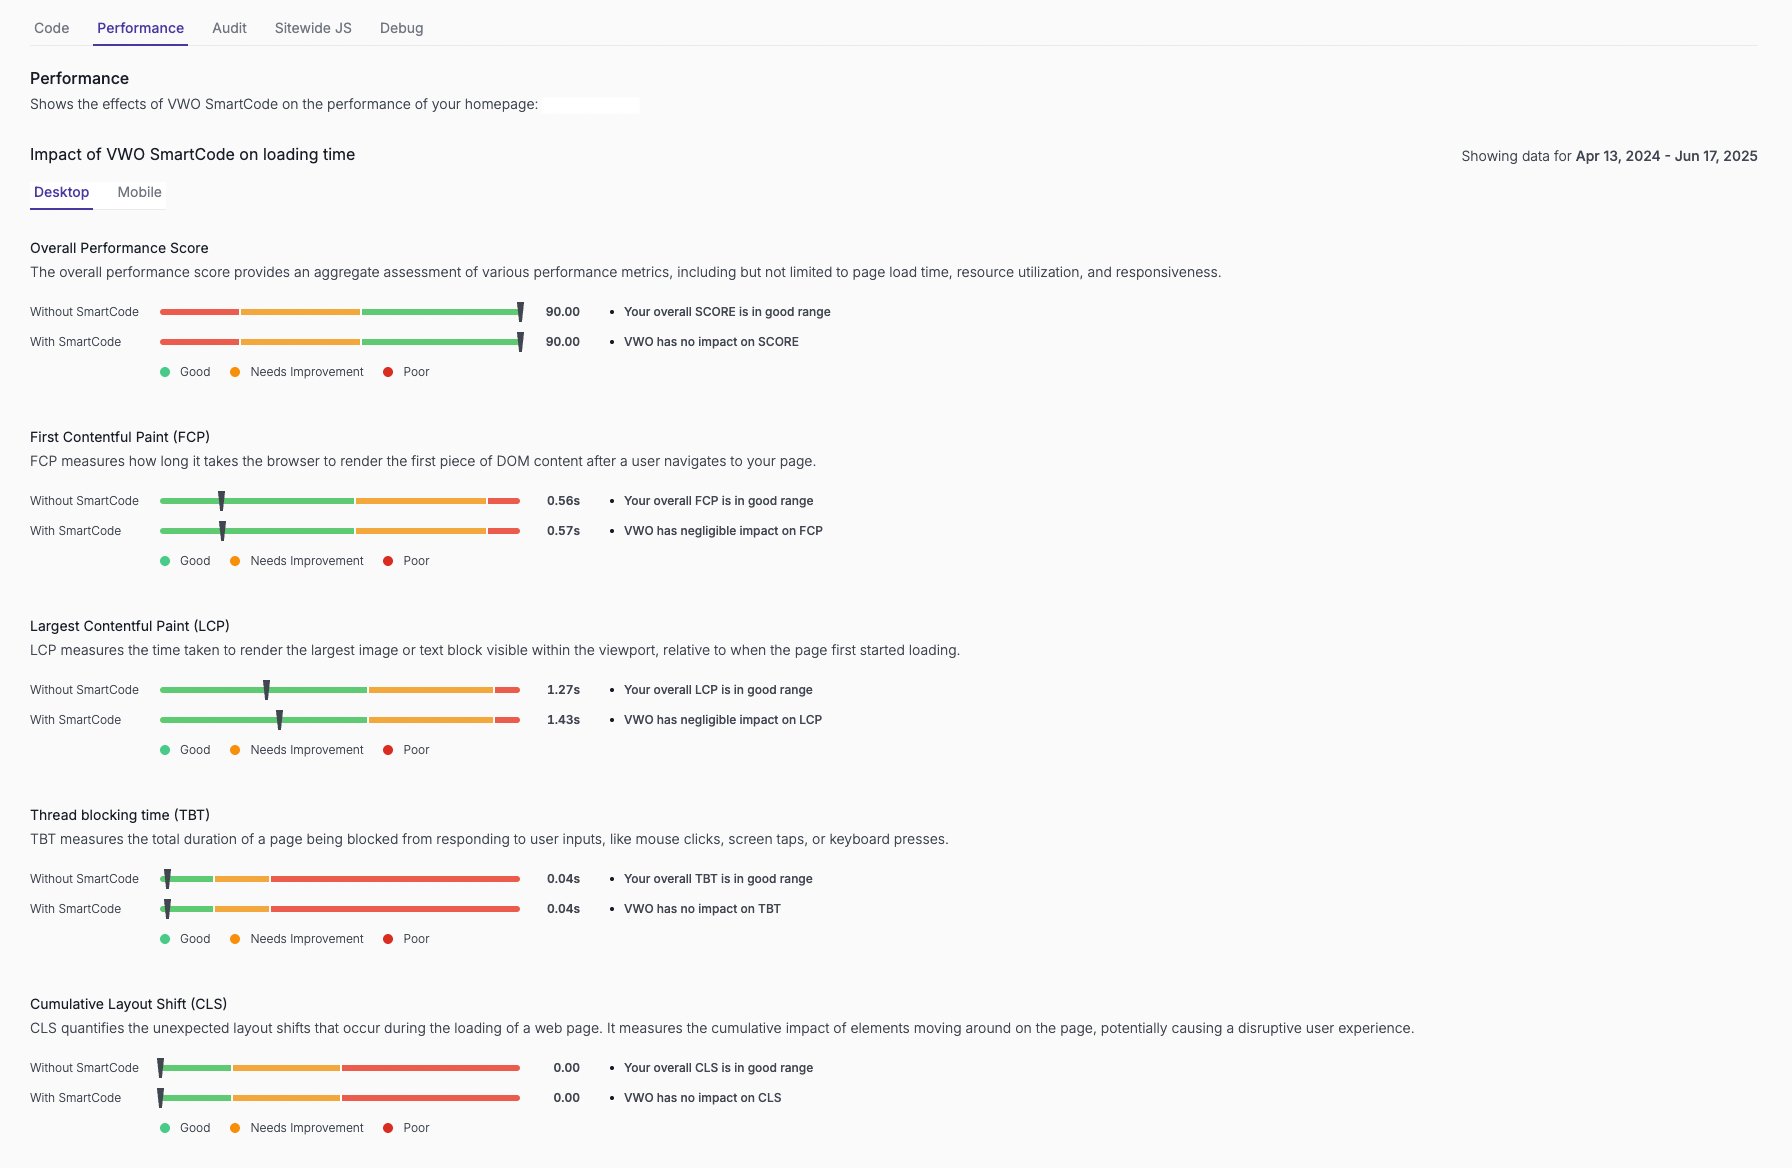The height and width of the screenshot is (1168, 1792).
Task: Switch to the Mobile sub-tab
Action: 139,192
